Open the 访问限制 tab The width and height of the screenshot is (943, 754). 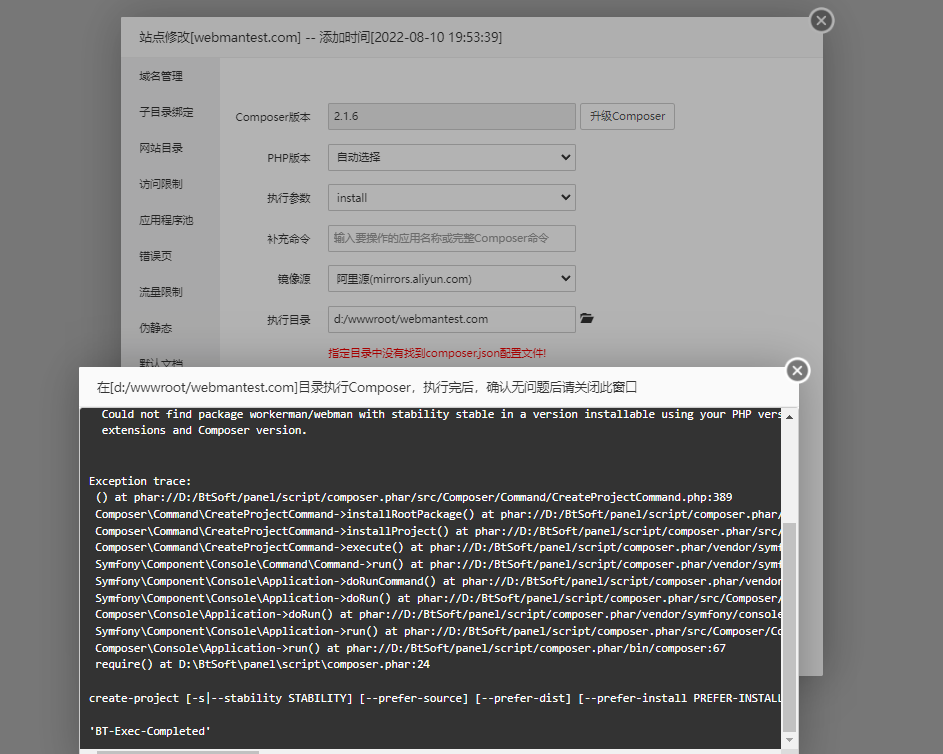tap(161, 184)
